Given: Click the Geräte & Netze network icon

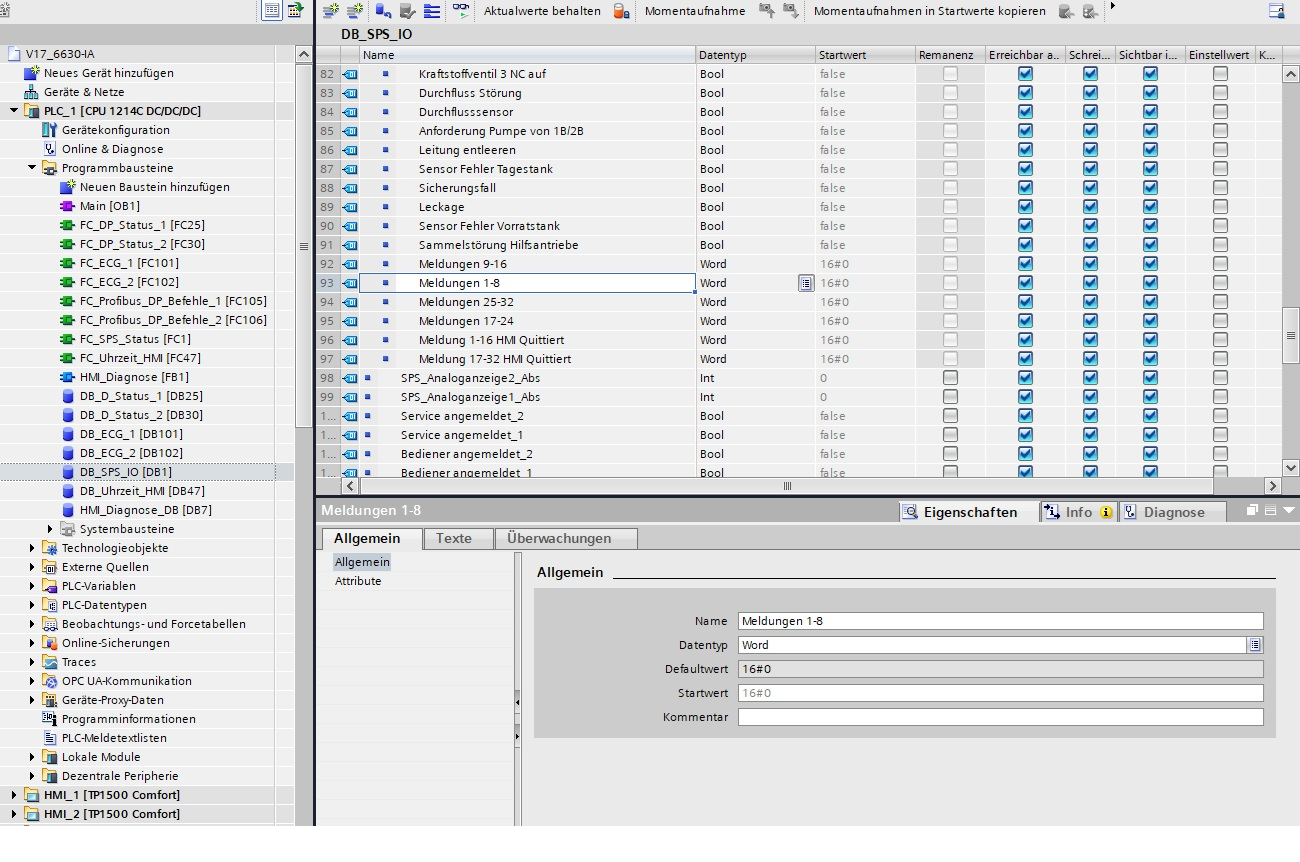Looking at the screenshot, I should click(x=31, y=92).
